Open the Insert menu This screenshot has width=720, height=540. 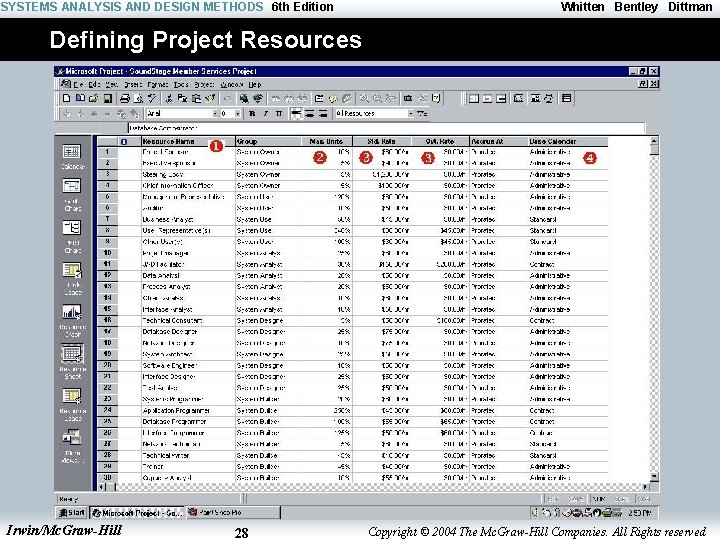click(133, 84)
